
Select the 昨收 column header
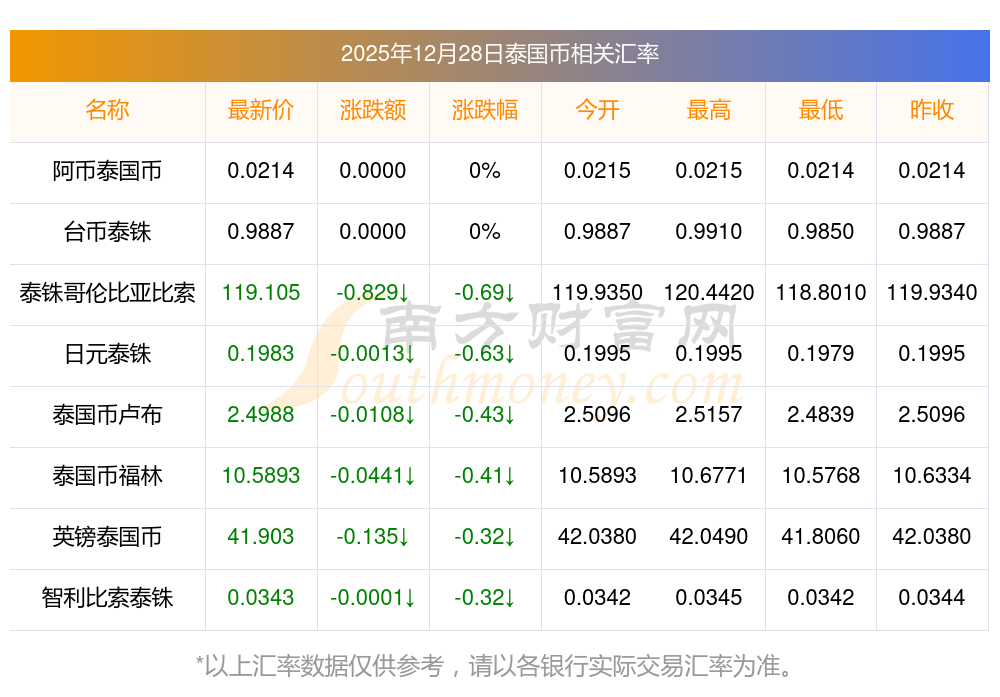932,110
